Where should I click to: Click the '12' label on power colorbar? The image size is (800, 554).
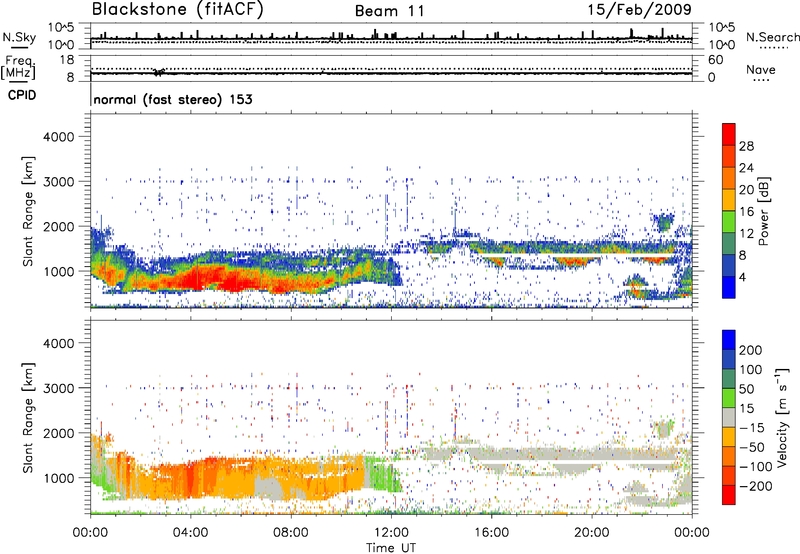tap(746, 234)
